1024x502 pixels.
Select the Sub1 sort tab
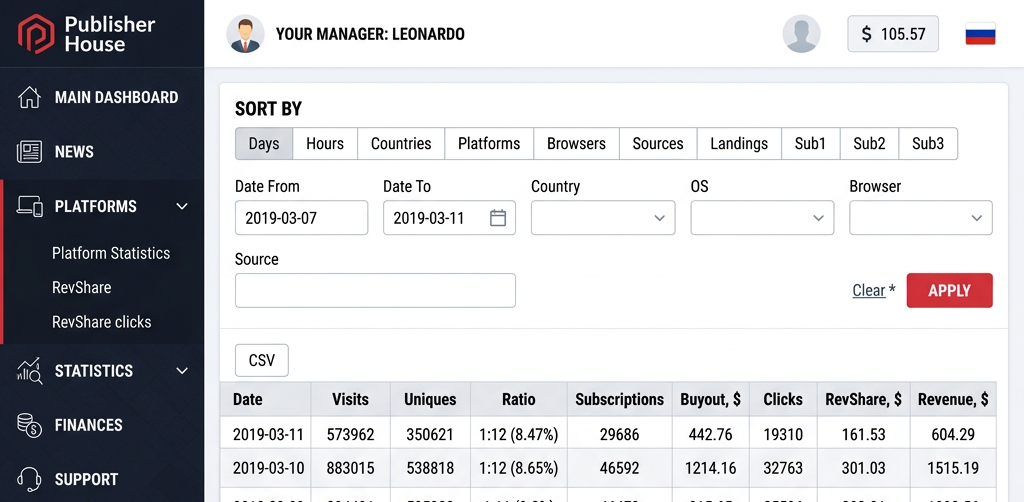click(x=810, y=144)
